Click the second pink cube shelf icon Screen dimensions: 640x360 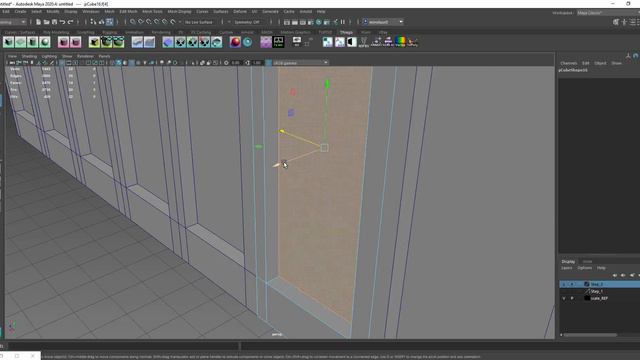click(76, 42)
